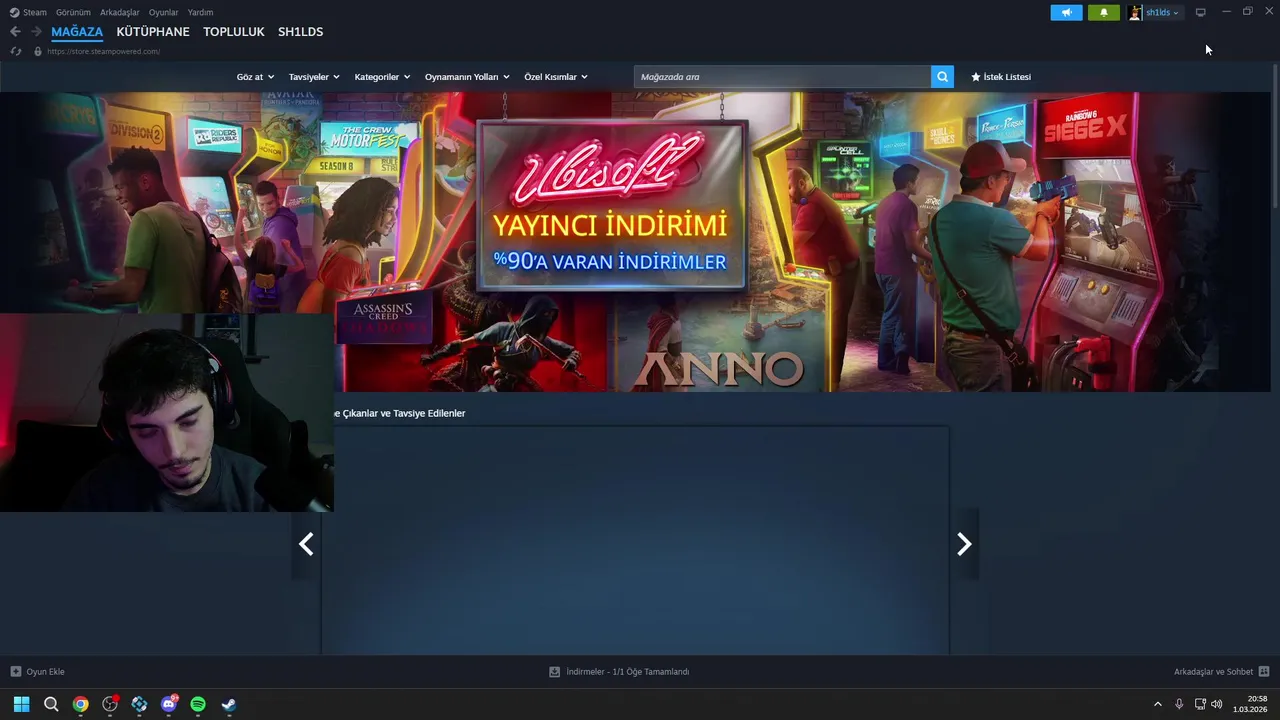Click the back navigation arrow

[x=15, y=32]
